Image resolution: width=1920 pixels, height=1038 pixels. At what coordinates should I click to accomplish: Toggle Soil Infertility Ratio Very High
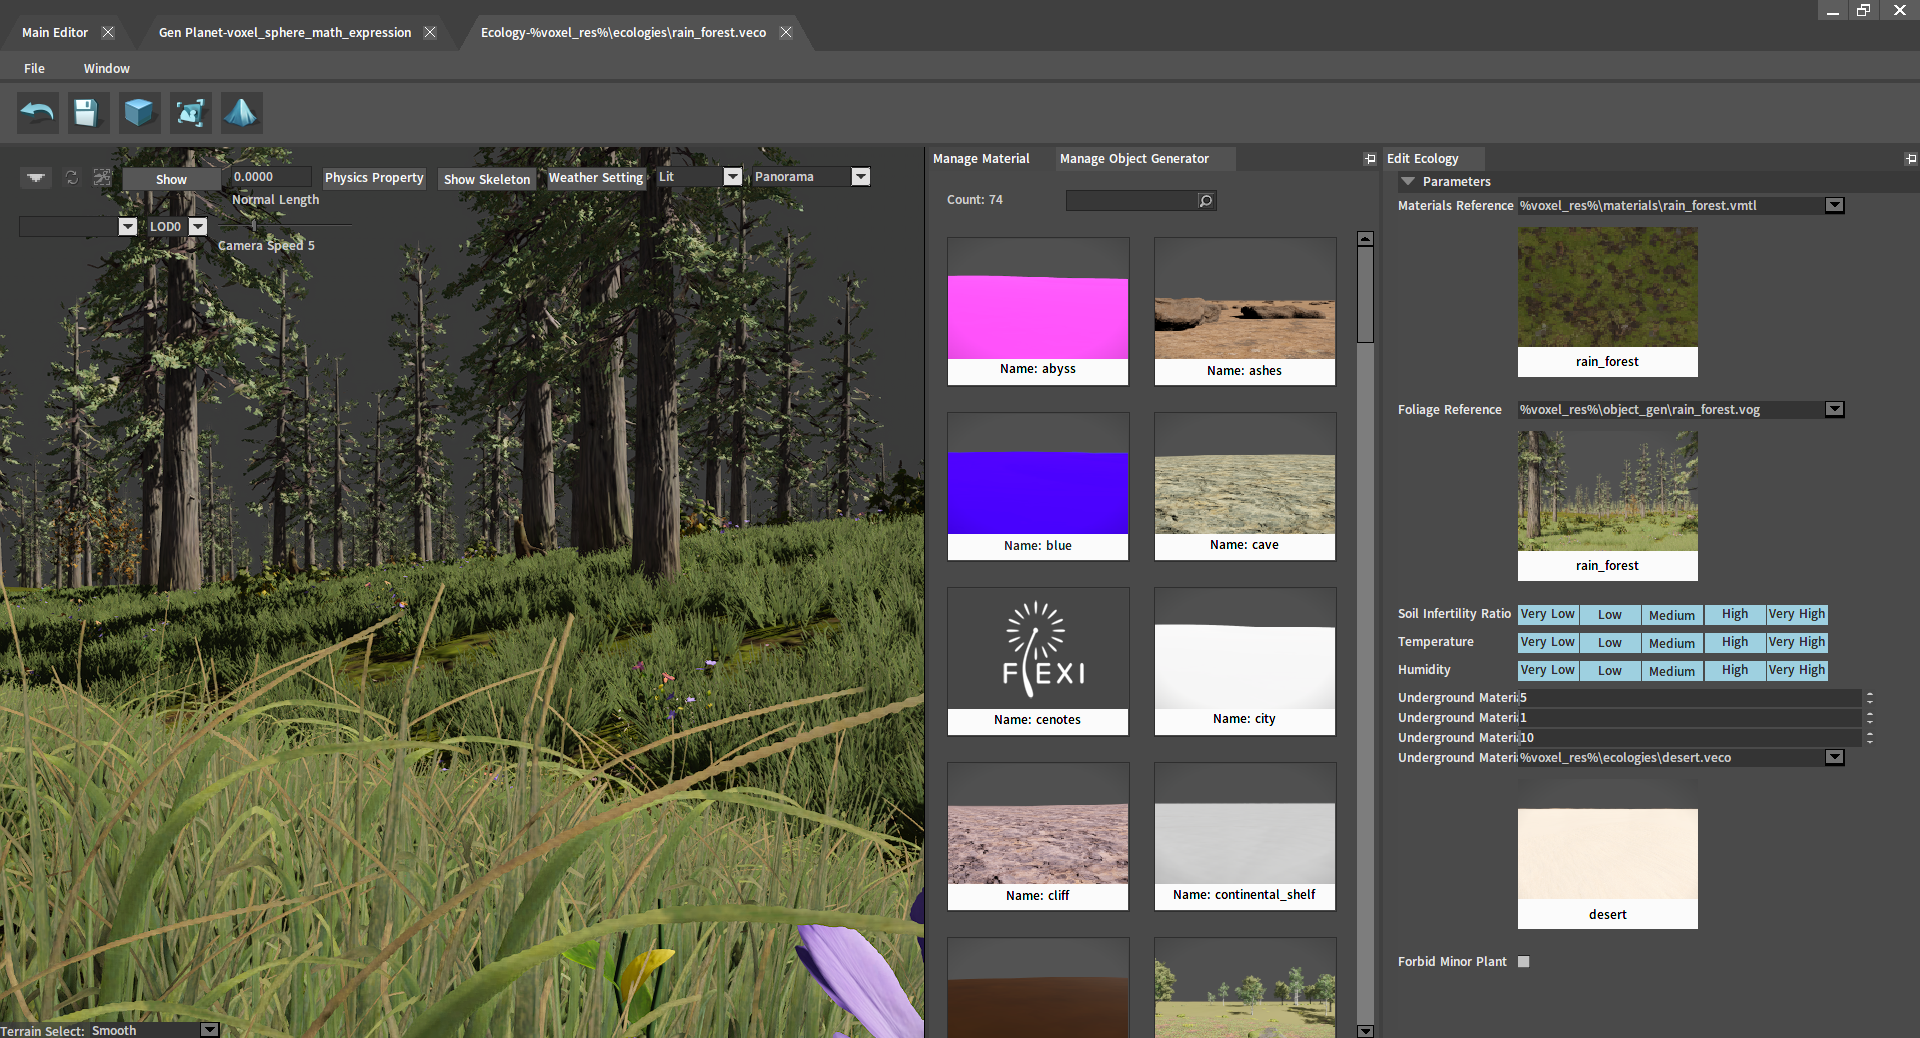[1797, 614]
